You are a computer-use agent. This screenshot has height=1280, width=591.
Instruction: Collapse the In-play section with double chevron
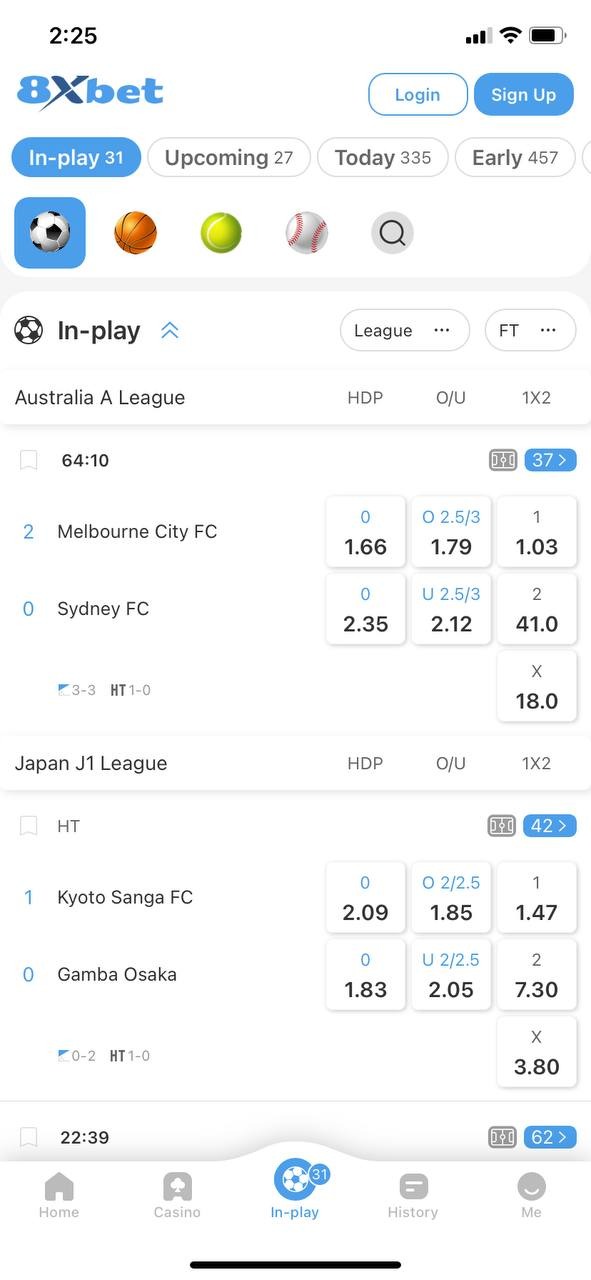pyautogui.click(x=170, y=331)
